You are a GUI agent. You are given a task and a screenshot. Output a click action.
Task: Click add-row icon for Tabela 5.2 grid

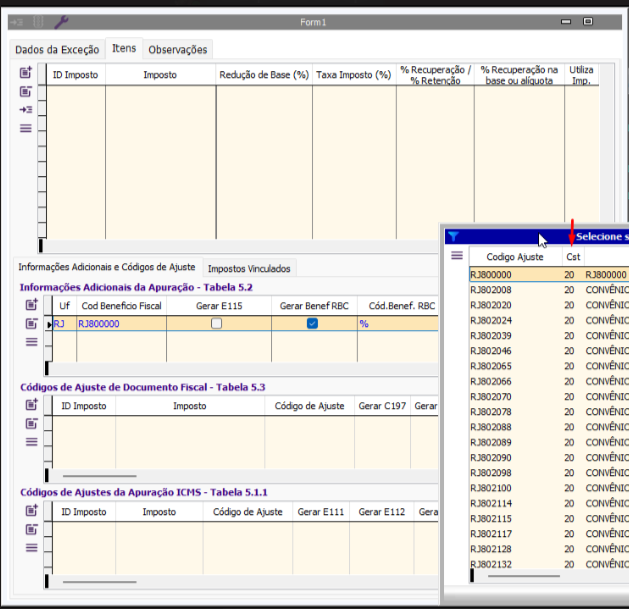[31, 305]
